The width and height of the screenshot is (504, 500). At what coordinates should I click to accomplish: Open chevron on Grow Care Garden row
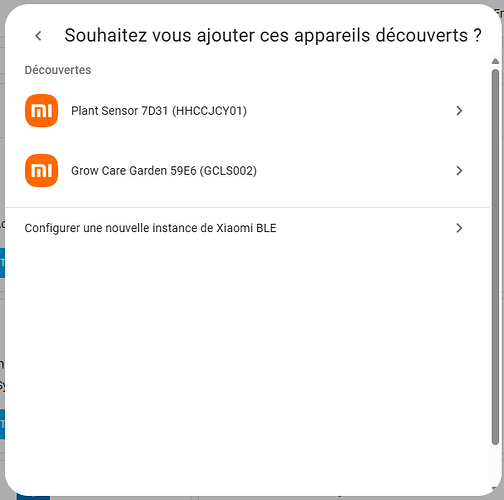point(459,171)
